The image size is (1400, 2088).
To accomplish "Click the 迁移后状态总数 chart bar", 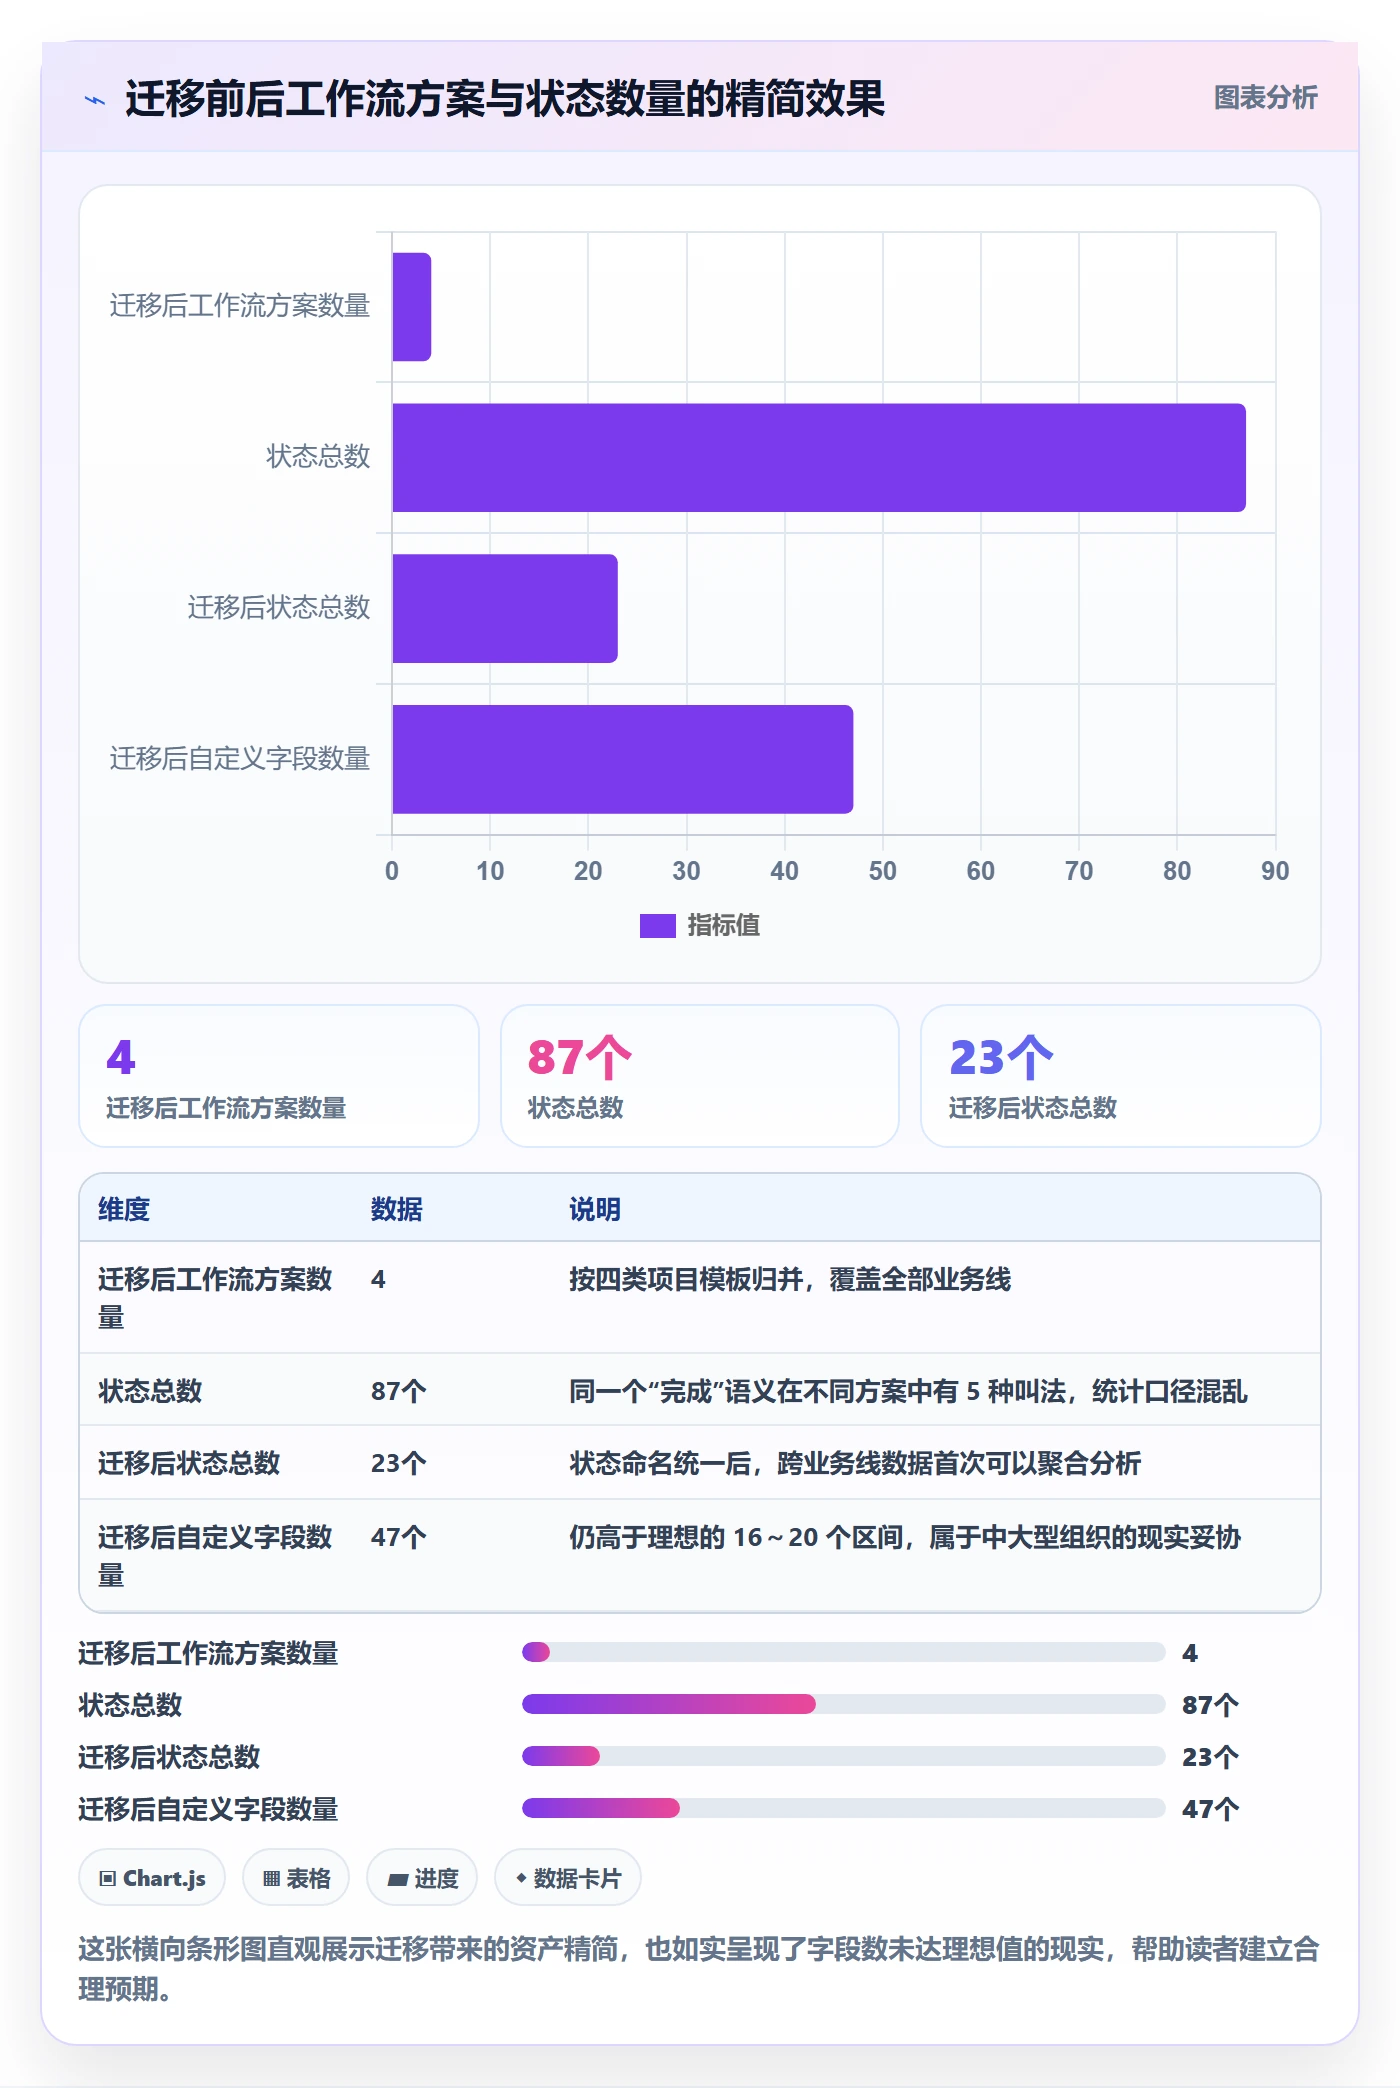I will coord(505,608).
